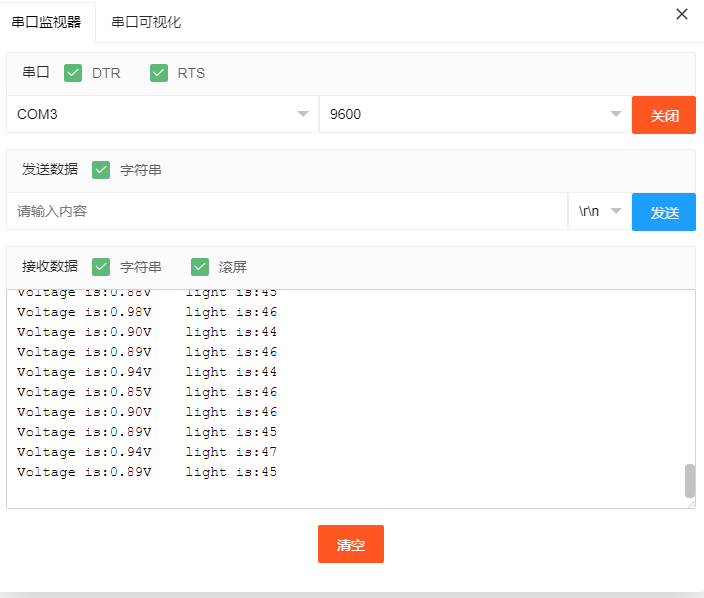Viewport: 704px width, 598px height.
Task: Disable the 滚屏 auto-scroll checkbox
Action: point(200,267)
